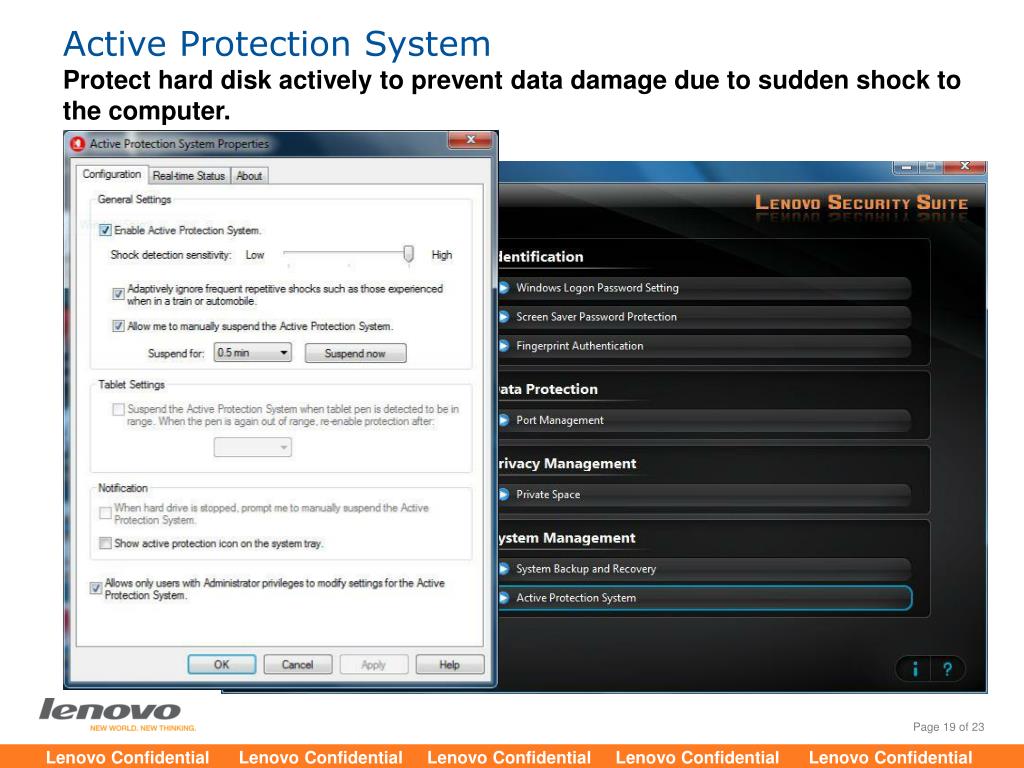Open Windows Logon Password Setting
1024x768 pixels.
[705, 288]
